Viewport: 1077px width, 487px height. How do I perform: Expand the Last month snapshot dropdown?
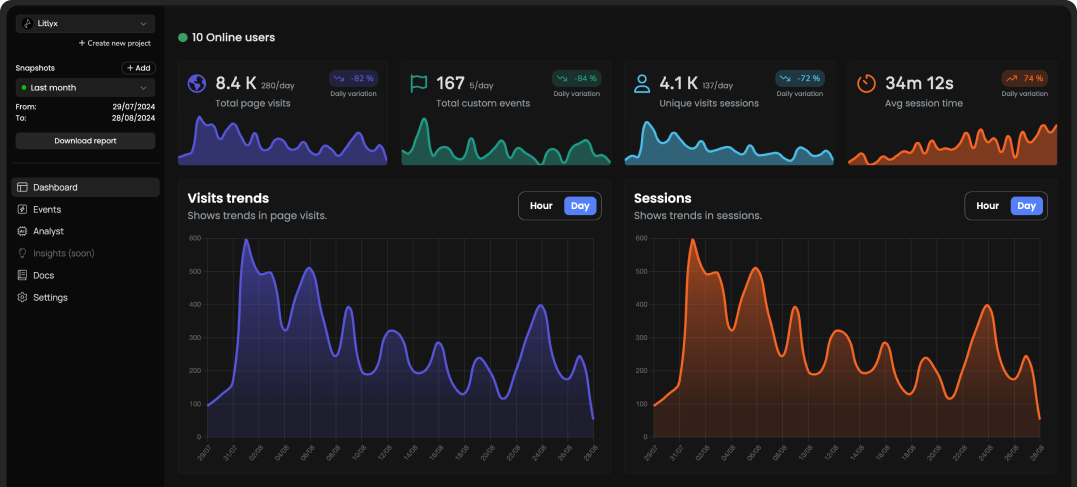pos(85,88)
